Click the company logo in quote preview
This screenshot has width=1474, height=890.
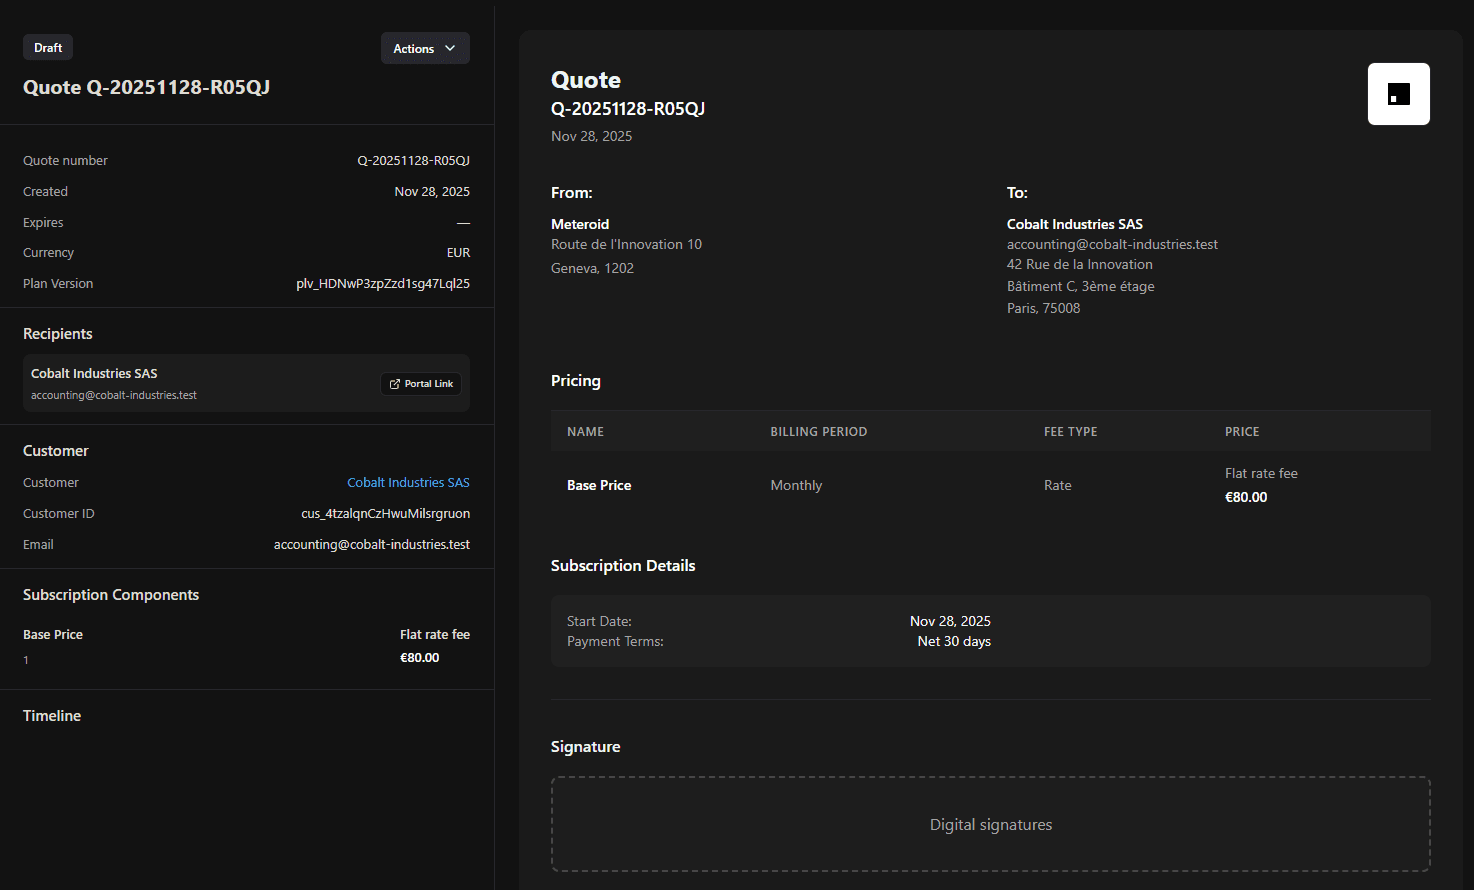point(1399,94)
